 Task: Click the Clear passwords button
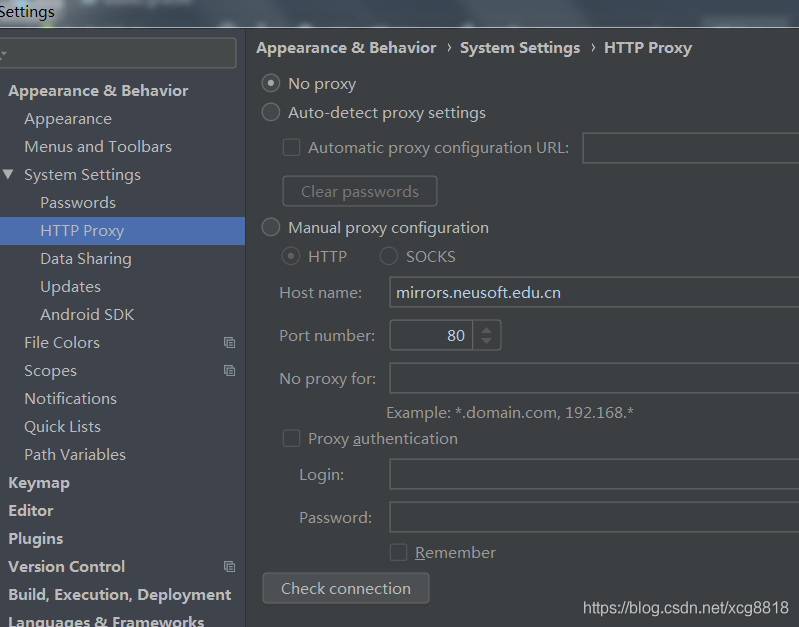360,192
